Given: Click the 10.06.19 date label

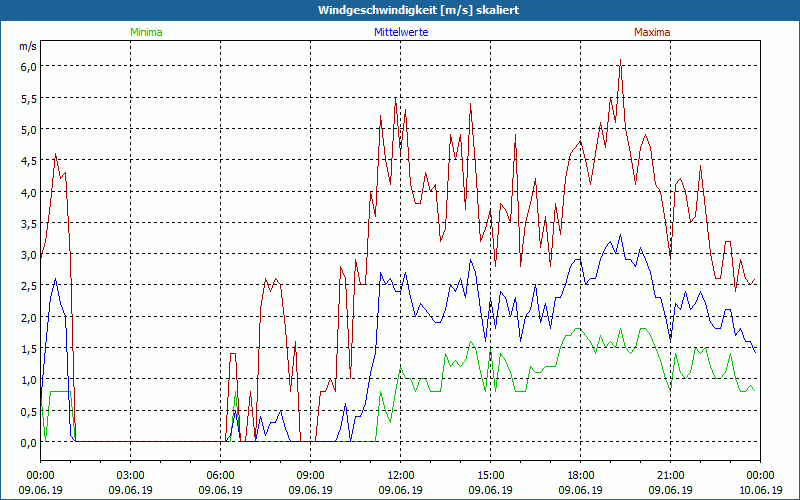Looking at the screenshot, I should [x=760, y=490].
